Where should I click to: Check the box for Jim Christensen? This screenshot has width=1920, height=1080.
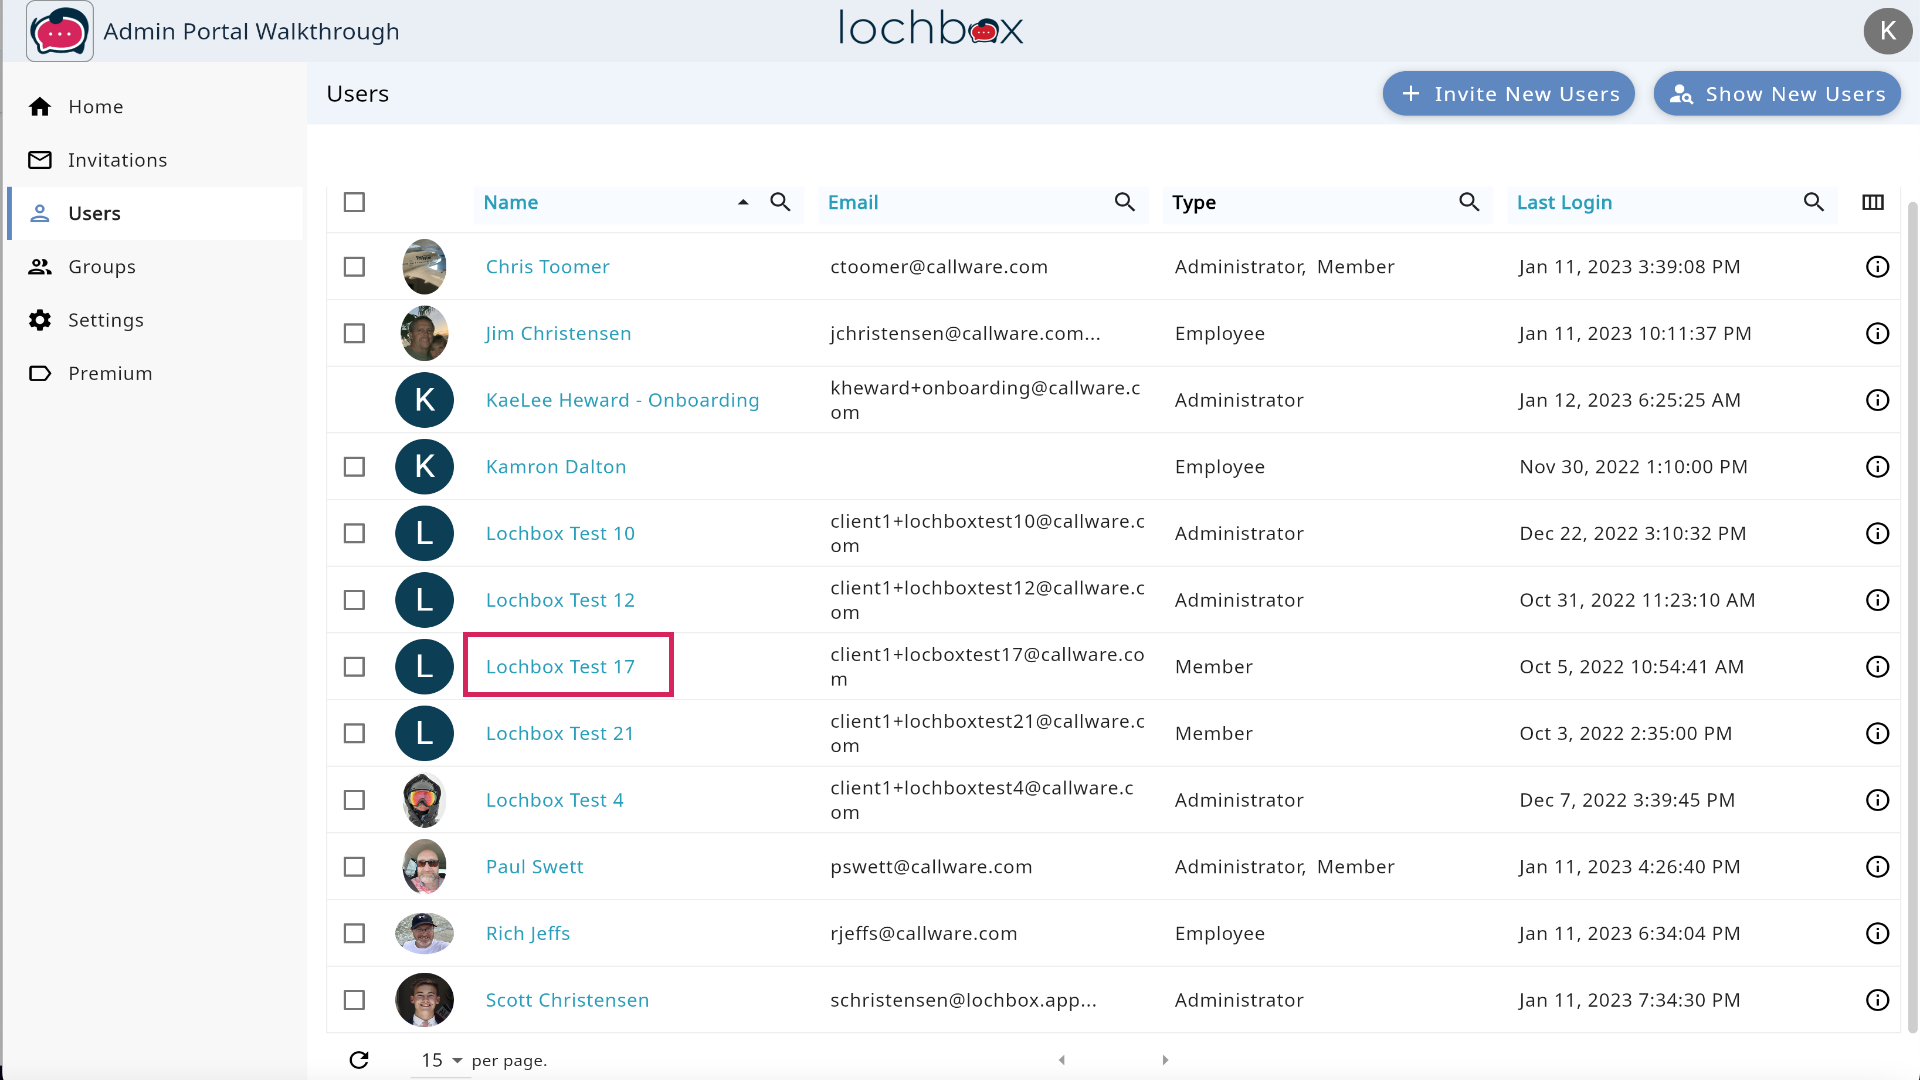tap(354, 333)
